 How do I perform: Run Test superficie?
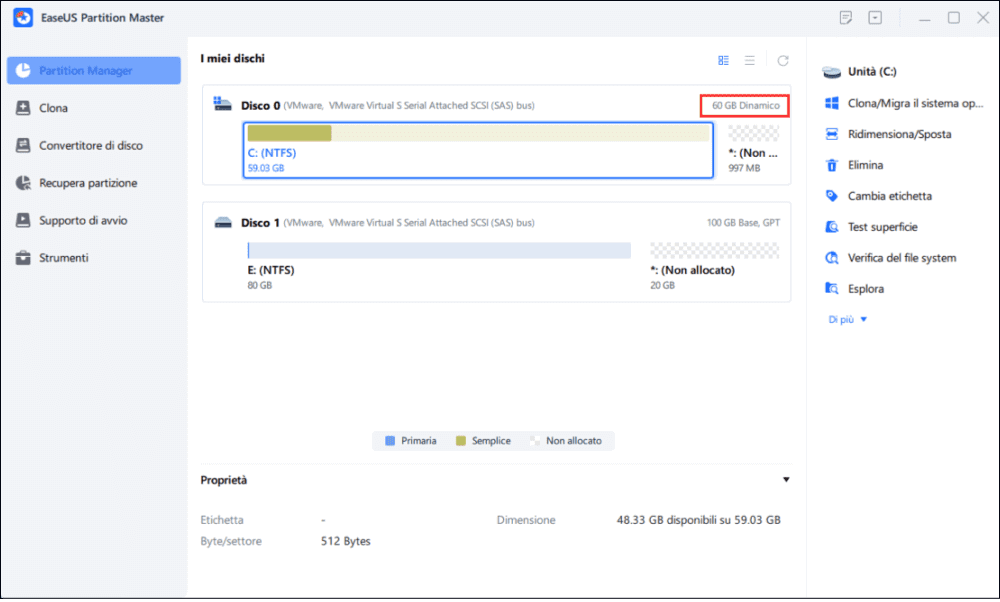click(883, 227)
